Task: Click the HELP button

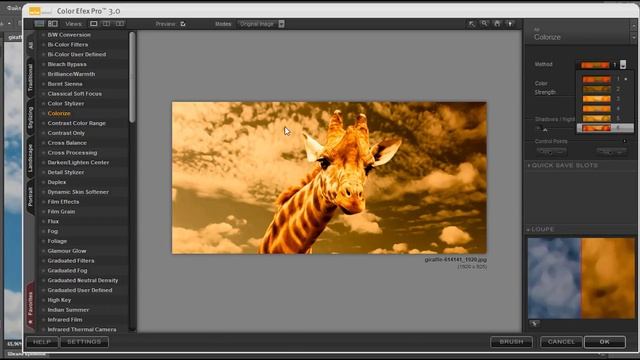Action: coord(42,342)
